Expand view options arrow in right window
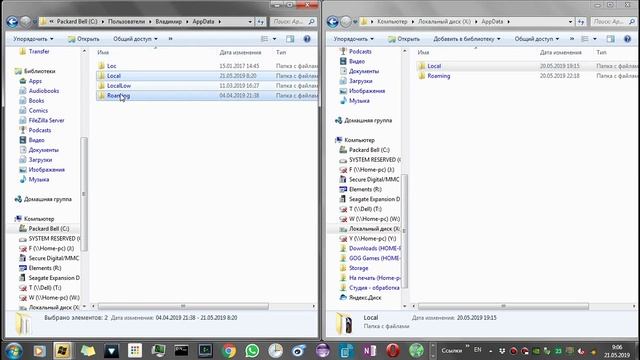Screen dimensions: 640x360 [595, 39]
